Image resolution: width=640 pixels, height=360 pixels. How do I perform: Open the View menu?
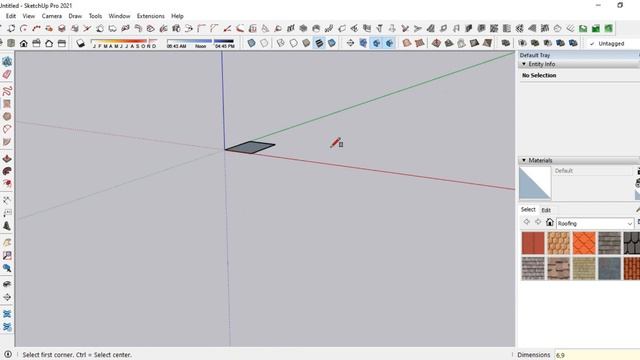point(28,16)
